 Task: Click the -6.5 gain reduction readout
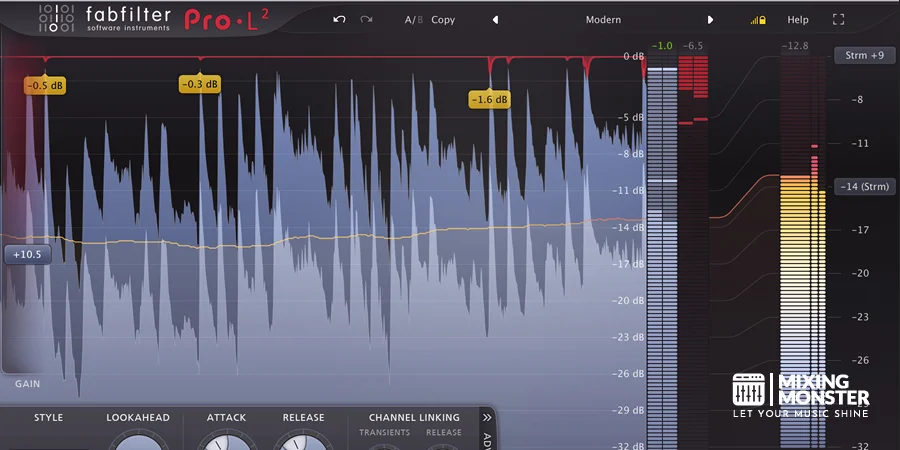pos(693,46)
